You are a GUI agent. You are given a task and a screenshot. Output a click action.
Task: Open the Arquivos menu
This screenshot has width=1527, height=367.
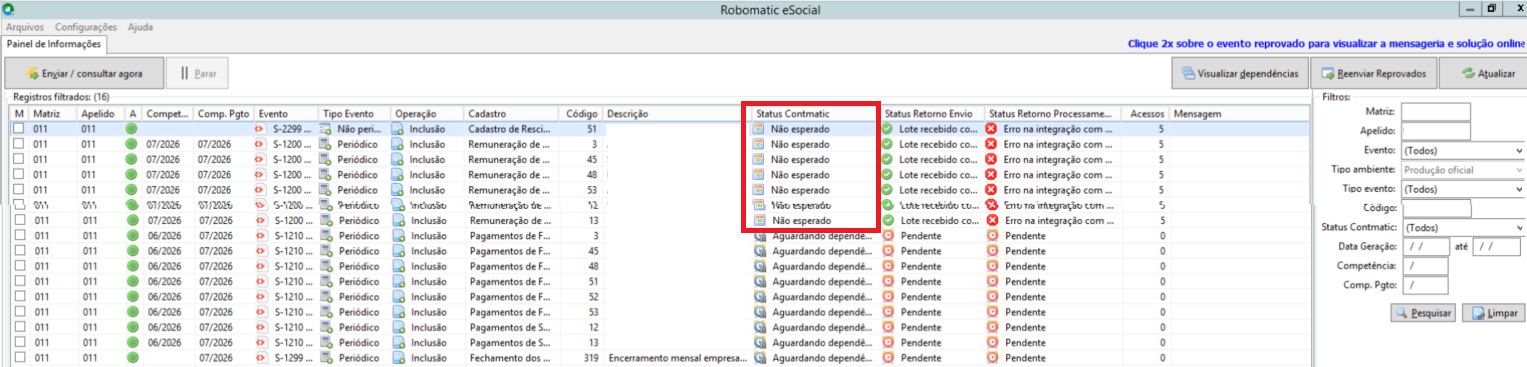(x=25, y=27)
